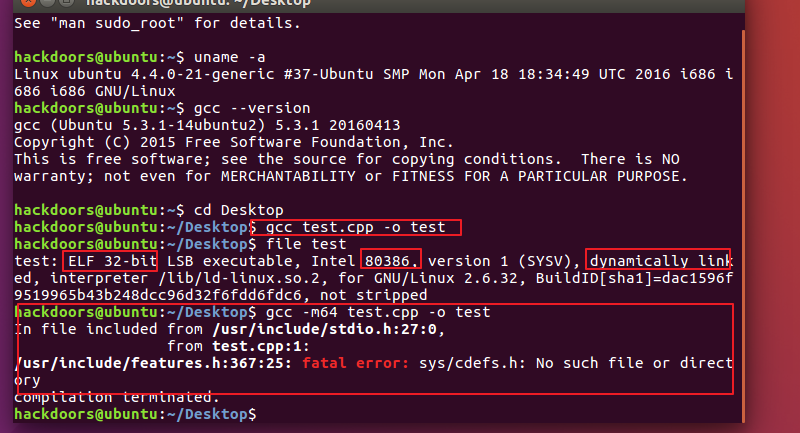Click the 'dynamically link' text
This screenshot has height=433, width=800.
[x=661, y=261]
